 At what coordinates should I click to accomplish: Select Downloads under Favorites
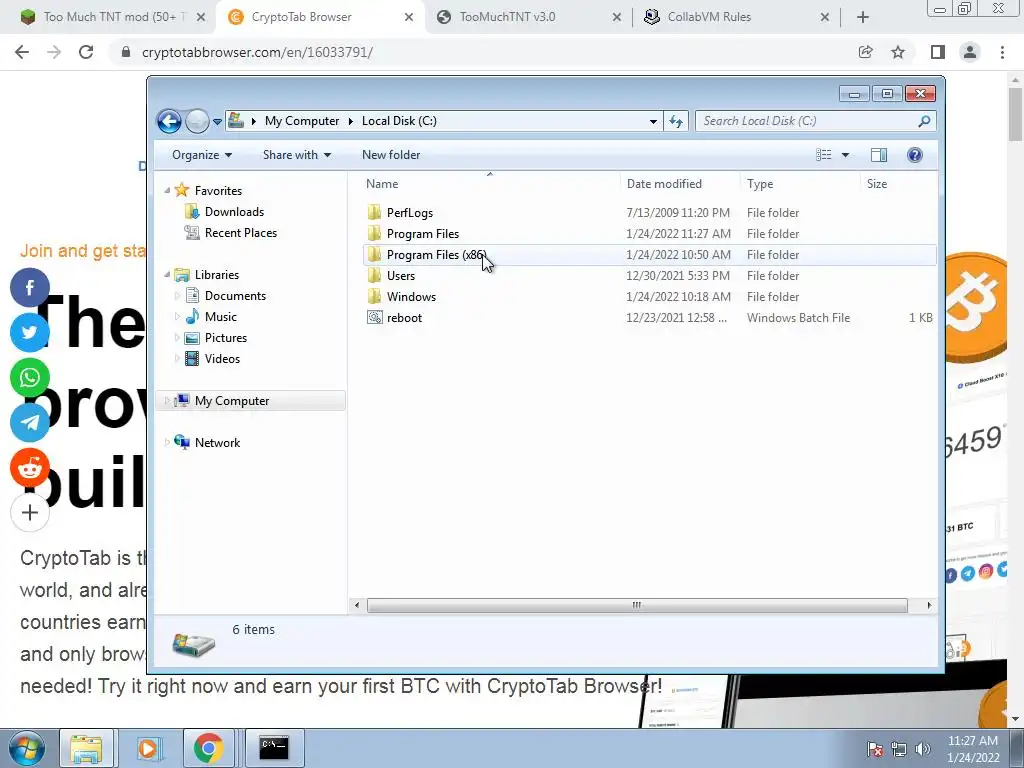point(225,212)
